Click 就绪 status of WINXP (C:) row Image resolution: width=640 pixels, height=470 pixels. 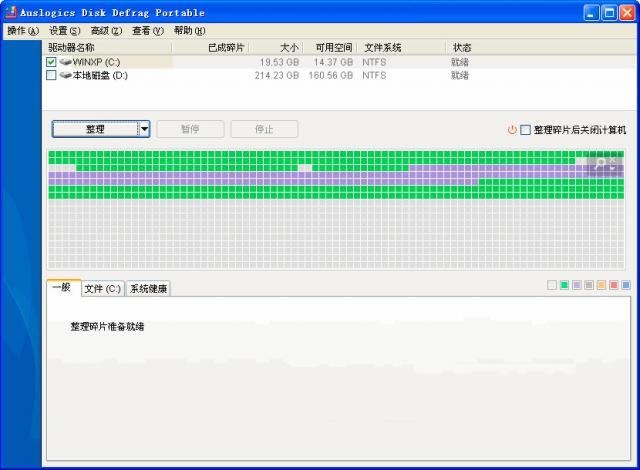[x=460, y=62]
